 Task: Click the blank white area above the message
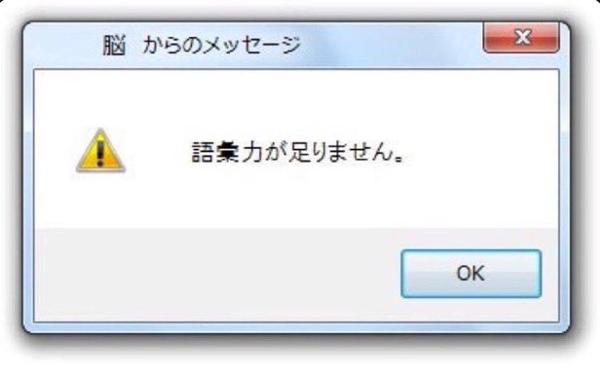(297, 101)
